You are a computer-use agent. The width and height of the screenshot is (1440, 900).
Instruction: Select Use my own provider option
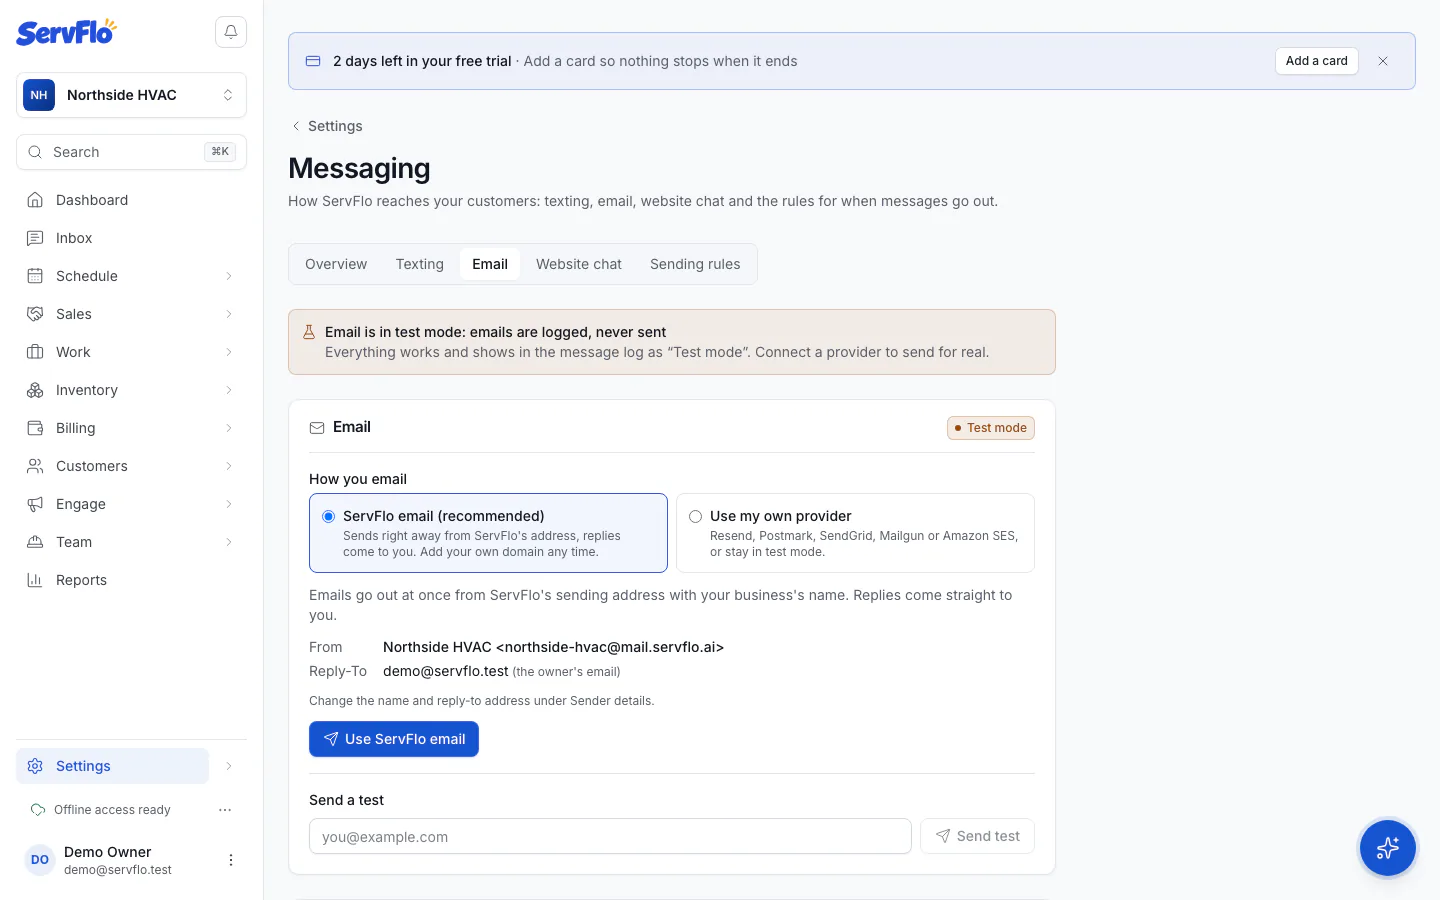pos(855,533)
